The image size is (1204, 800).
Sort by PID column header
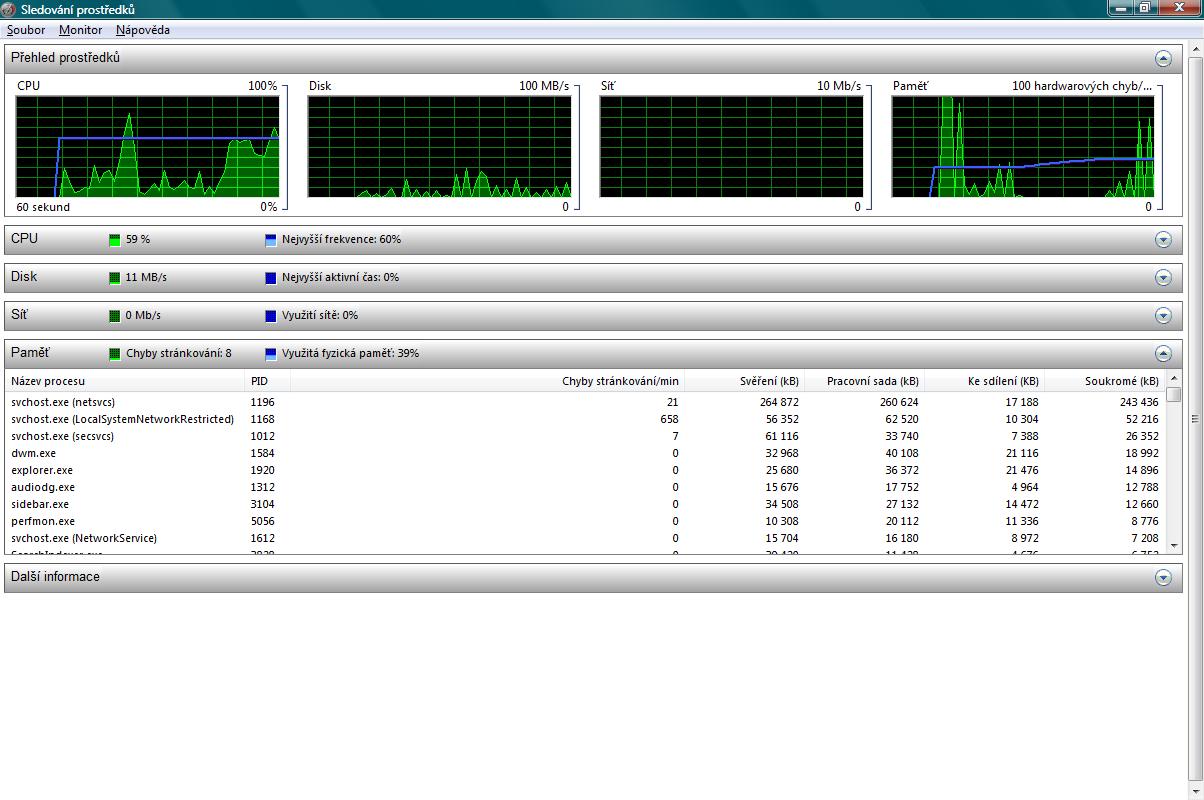[267, 381]
